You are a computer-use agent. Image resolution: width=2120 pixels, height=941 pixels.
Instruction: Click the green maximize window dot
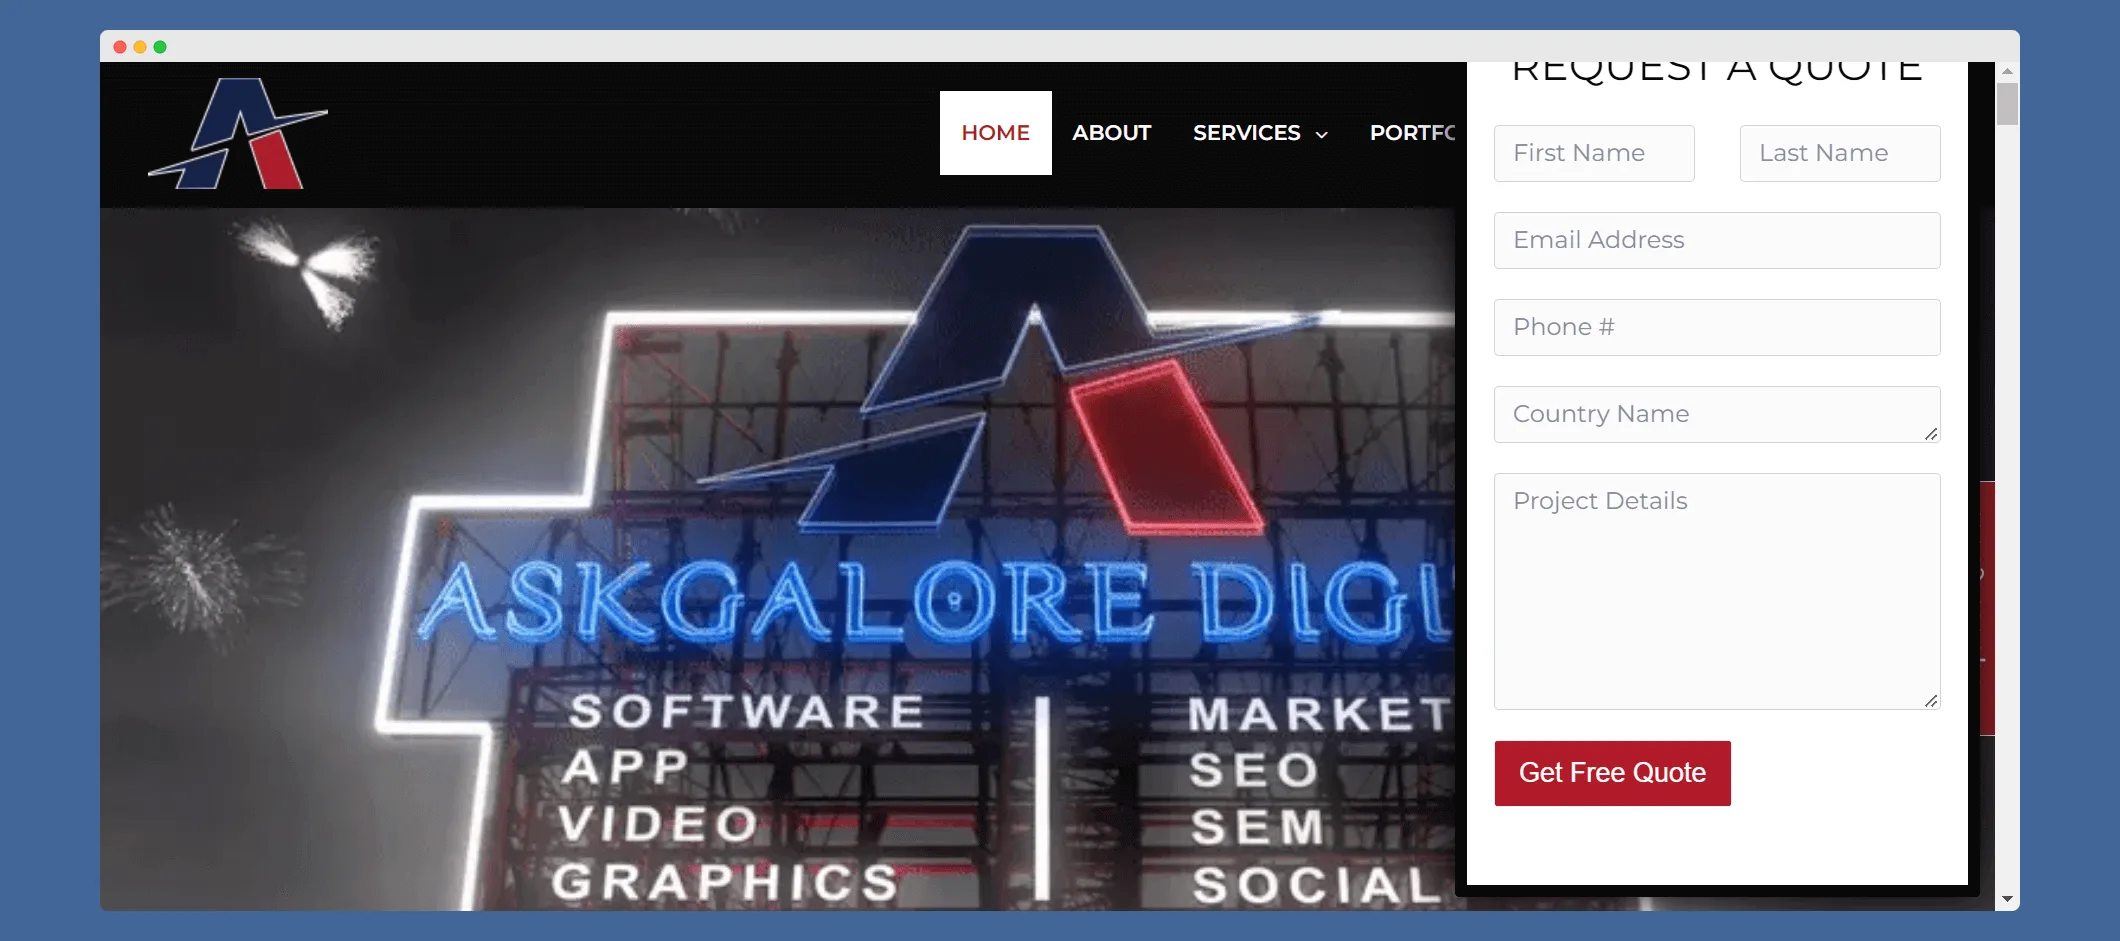(x=160, y=47)
